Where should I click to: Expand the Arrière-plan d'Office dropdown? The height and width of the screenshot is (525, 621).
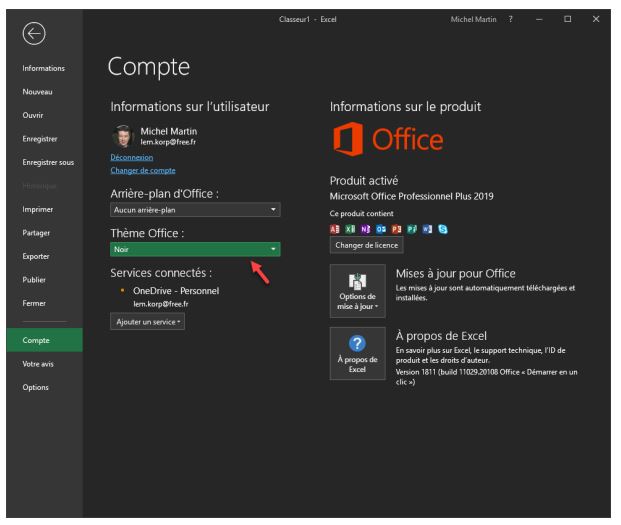[195, 210]
